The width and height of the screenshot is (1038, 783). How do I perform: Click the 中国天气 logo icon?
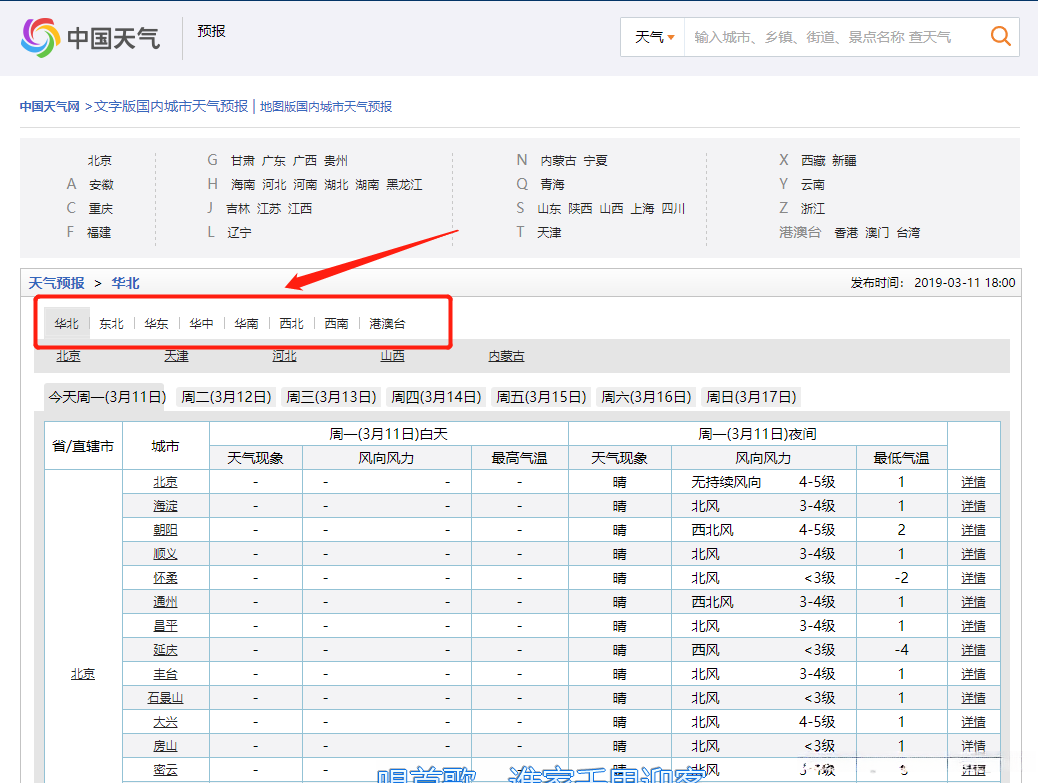click(41, 38)
